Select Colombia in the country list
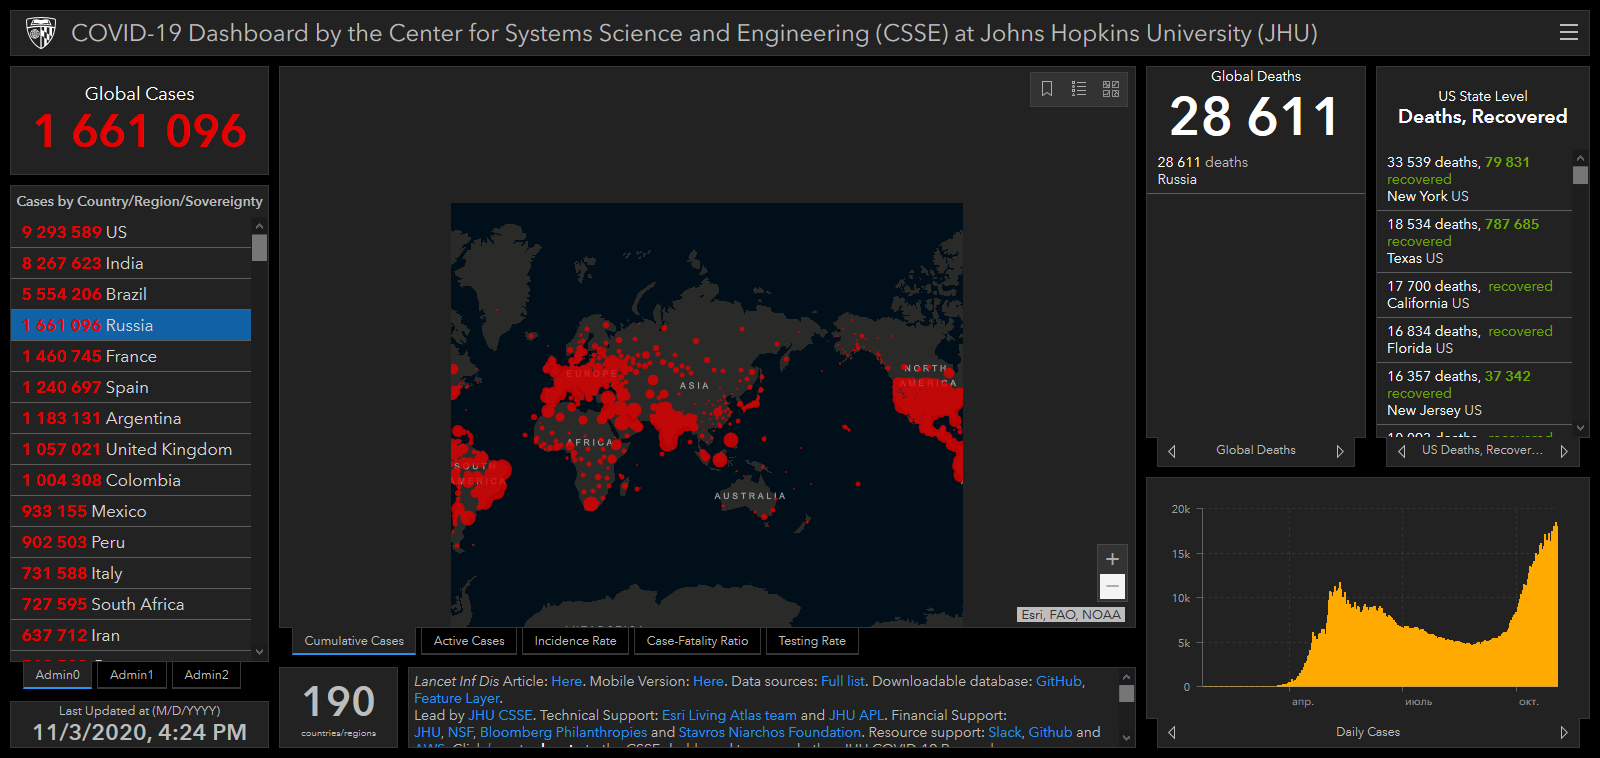Image resolution: width=1600 pixels, height=758 pixels. [x=131, y=480]
